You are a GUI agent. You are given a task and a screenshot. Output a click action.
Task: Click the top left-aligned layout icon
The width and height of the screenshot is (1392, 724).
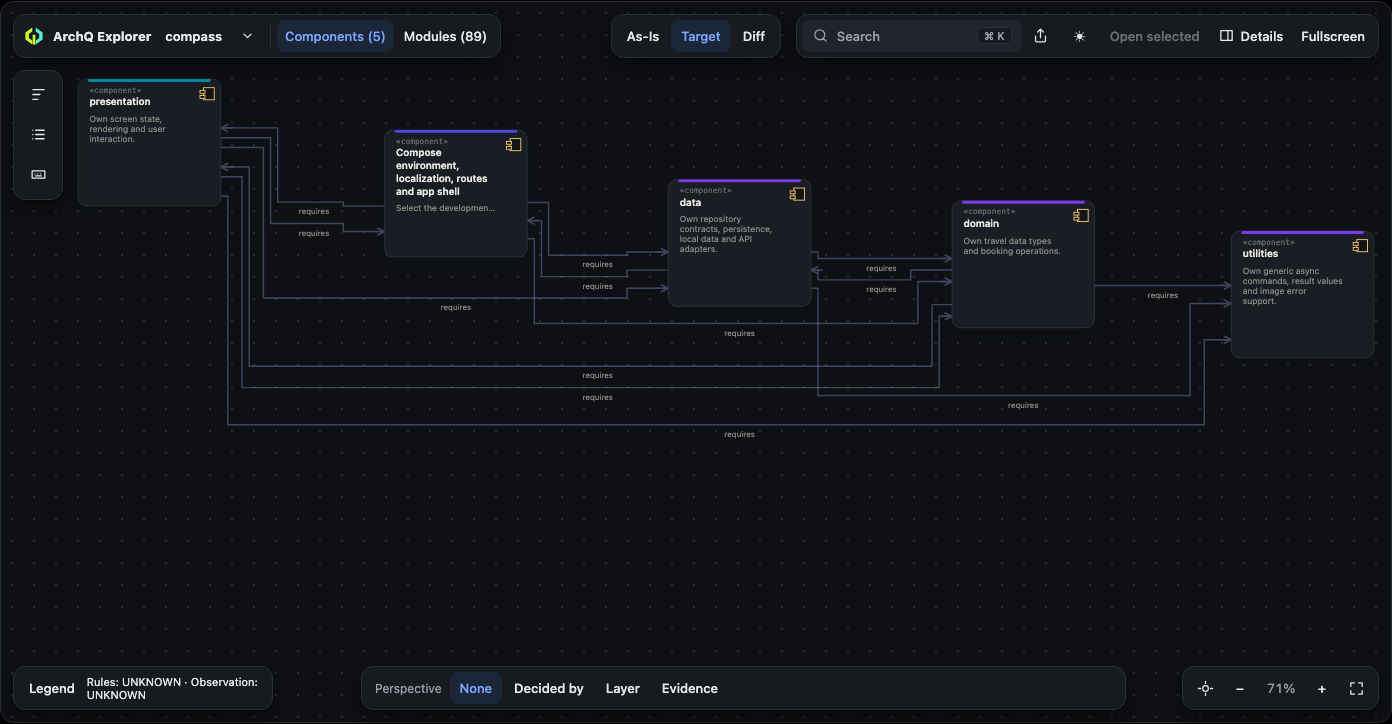[x=38, y=95]
